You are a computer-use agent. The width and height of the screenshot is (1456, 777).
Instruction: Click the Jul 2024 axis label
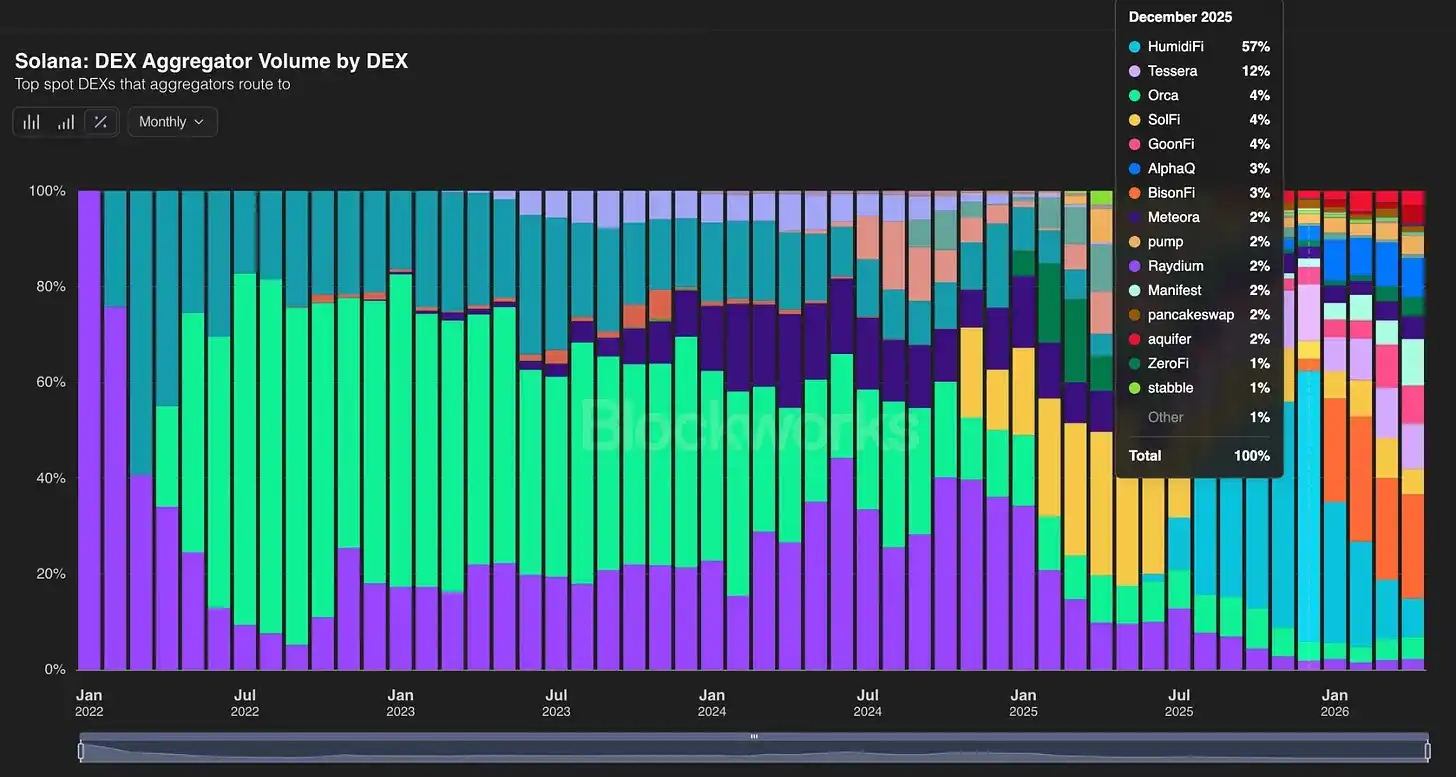click(x=868, y=702)
